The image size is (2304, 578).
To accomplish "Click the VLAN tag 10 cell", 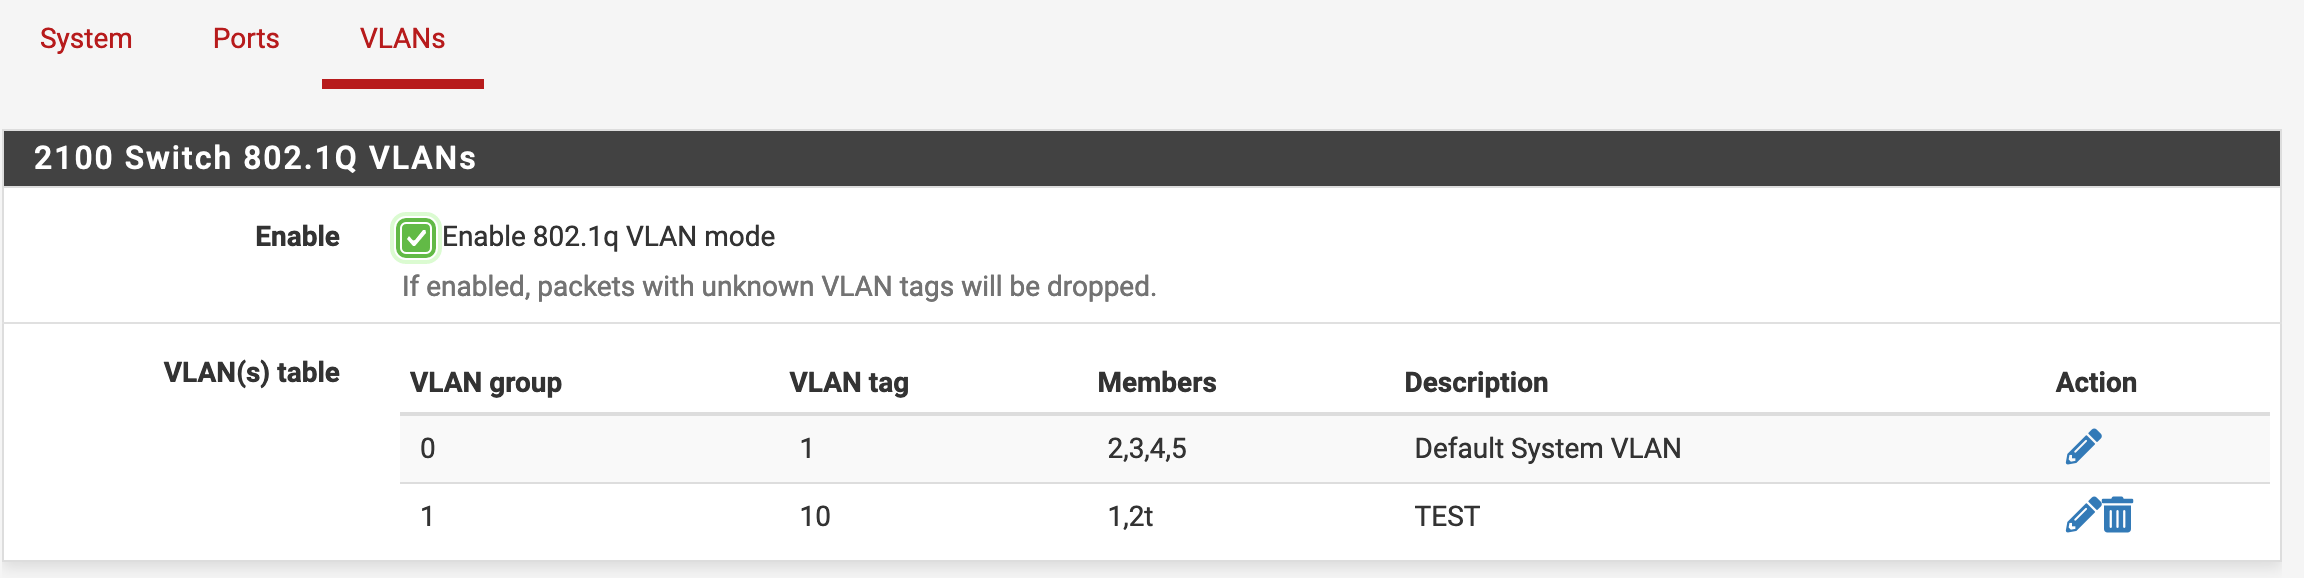I will tap(815, 516).
